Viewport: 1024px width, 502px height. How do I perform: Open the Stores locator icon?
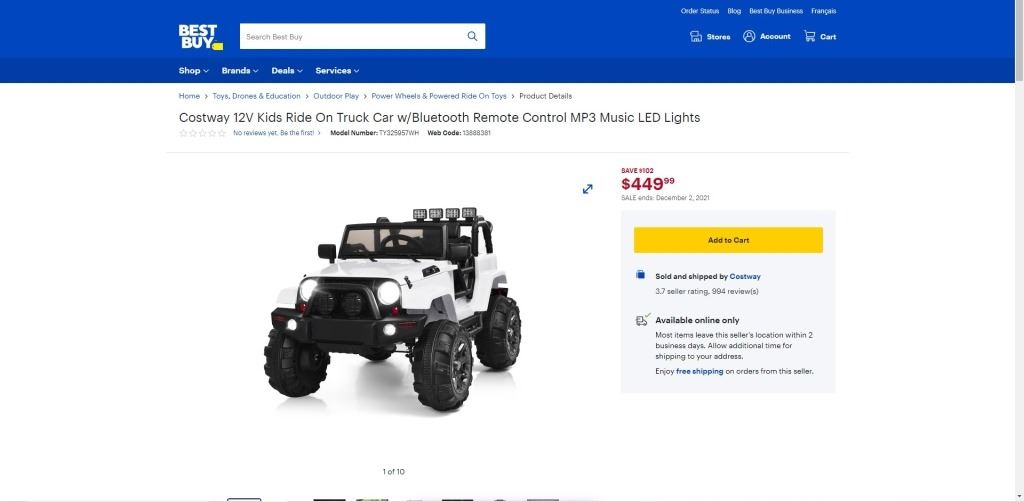(x=696, y=37)
